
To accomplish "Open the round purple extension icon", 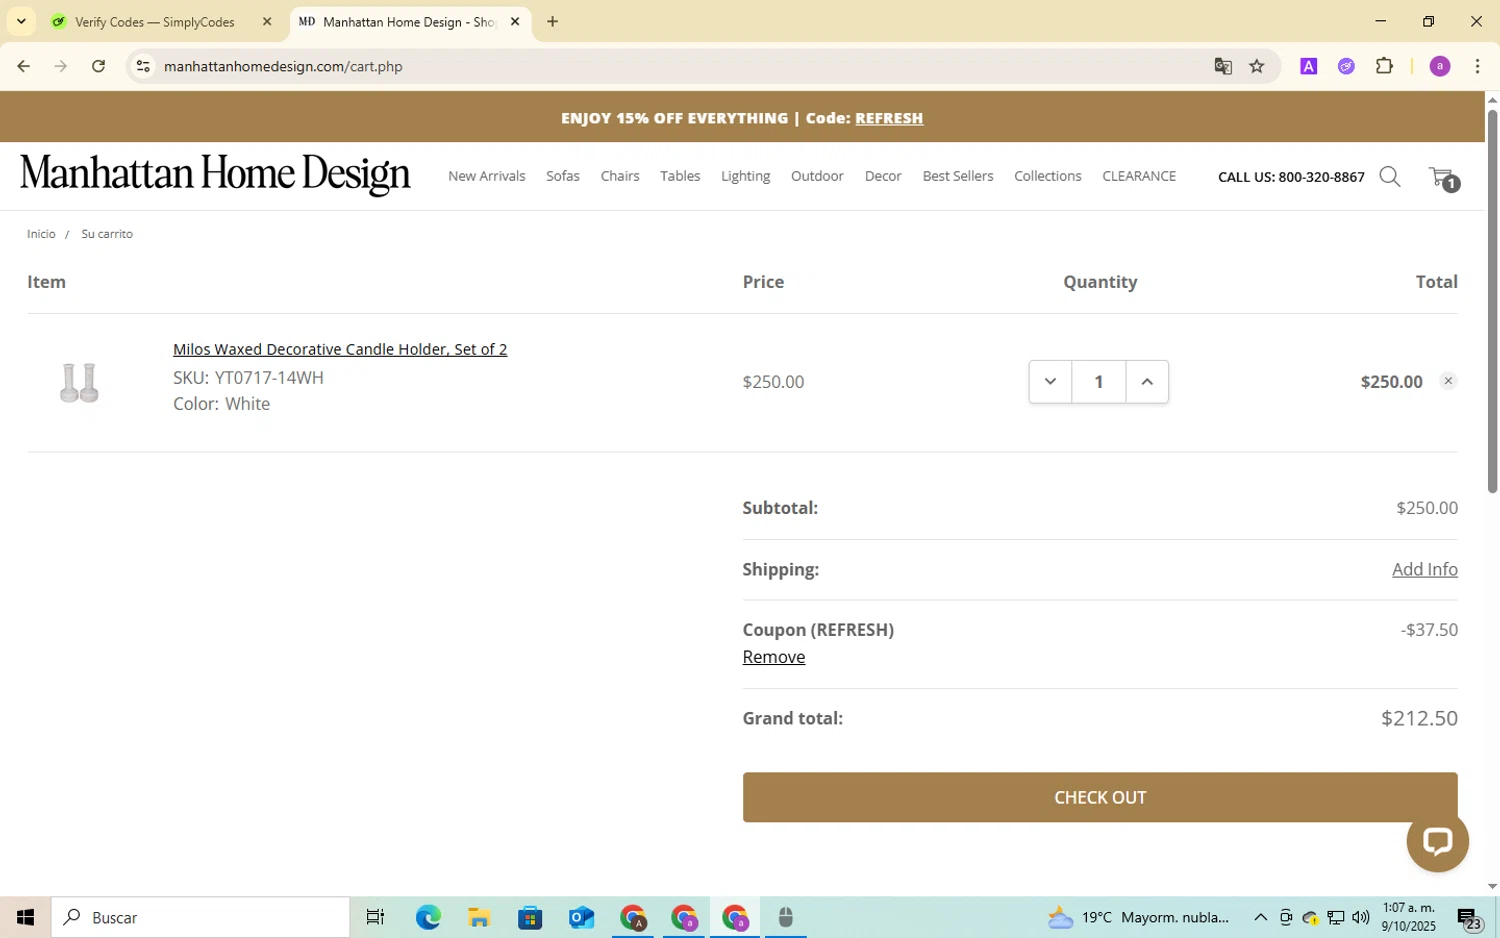I will [1346, 66].
